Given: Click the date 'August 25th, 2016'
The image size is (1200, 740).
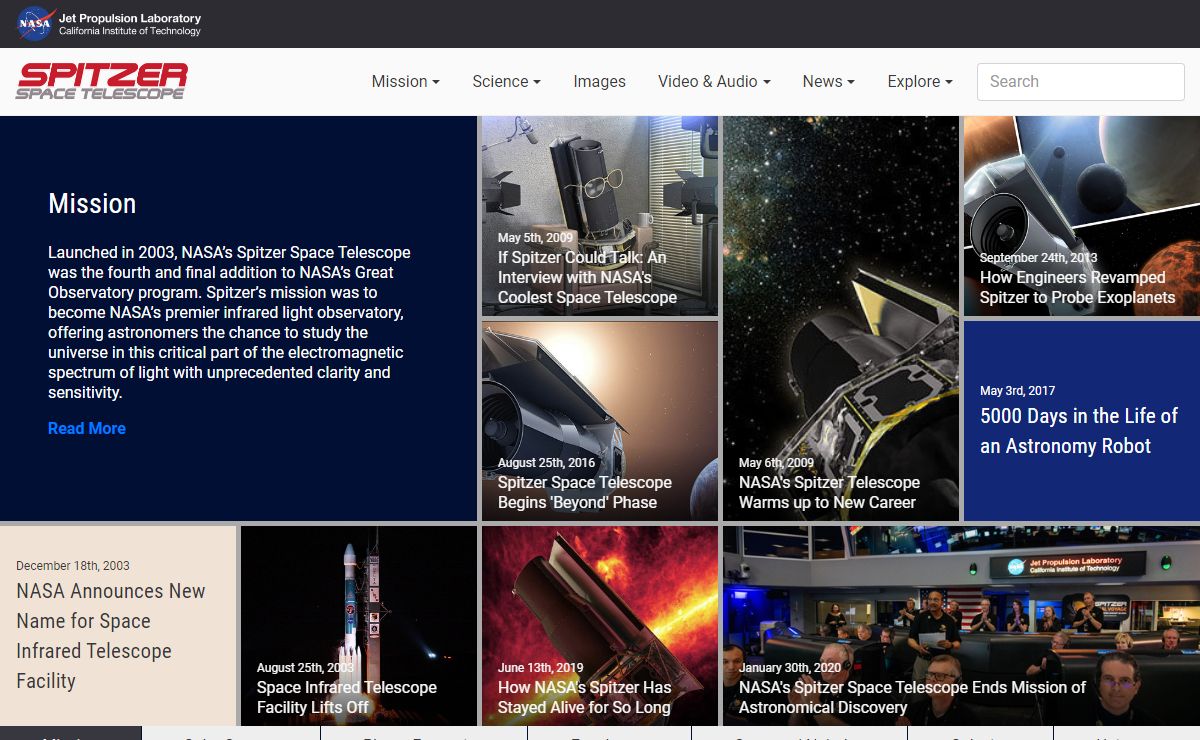Looking at the screenshot, I should [547, 463].
